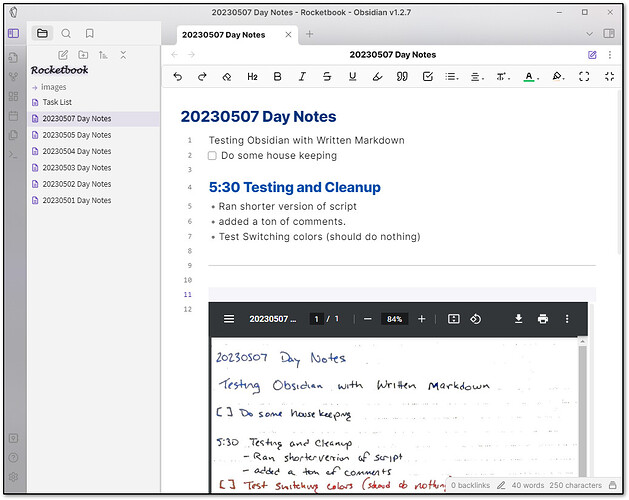Open the tab list dropdown chevron
The width and height of the screenshot is (629, 500).
tap(588, 33)
